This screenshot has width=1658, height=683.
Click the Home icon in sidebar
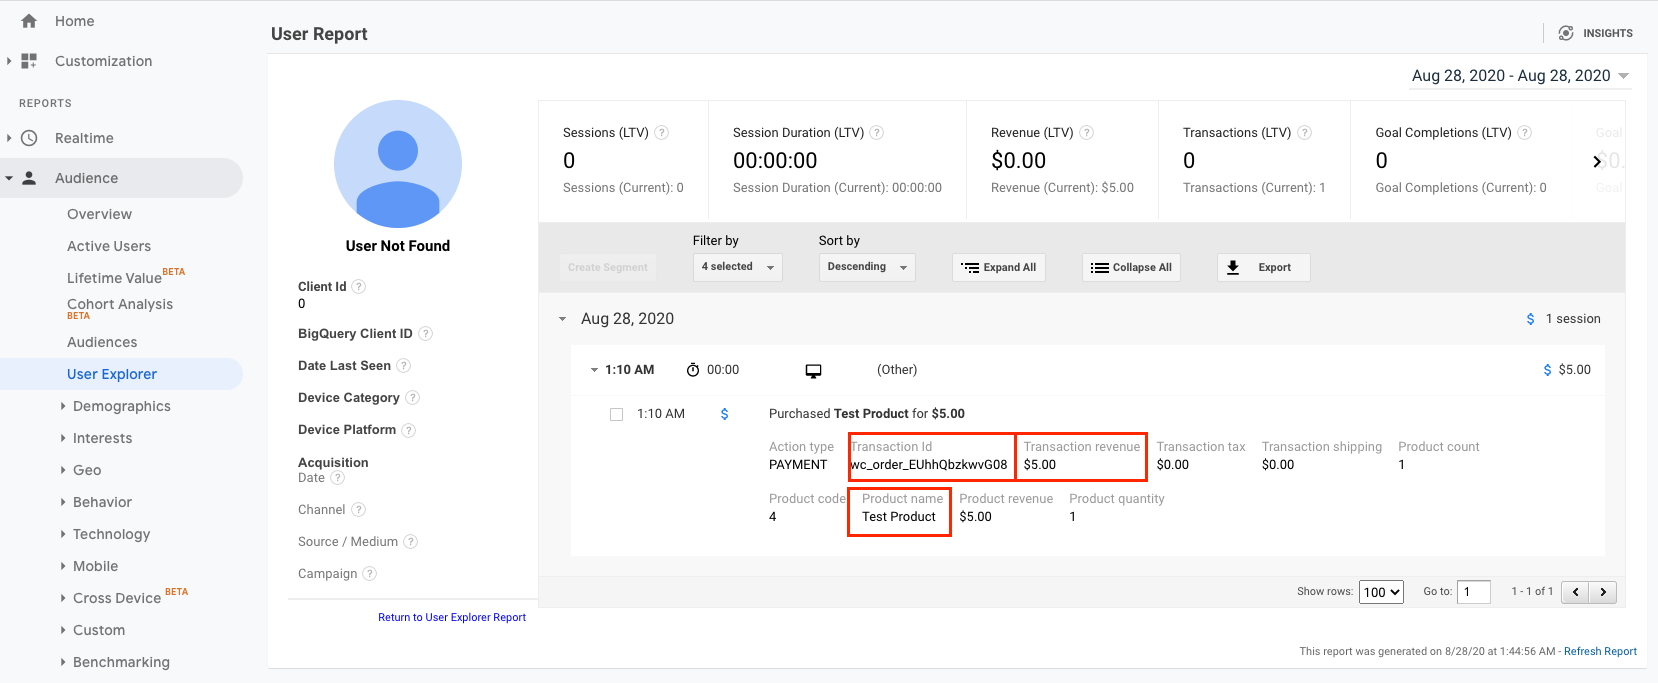click(29, 21)
